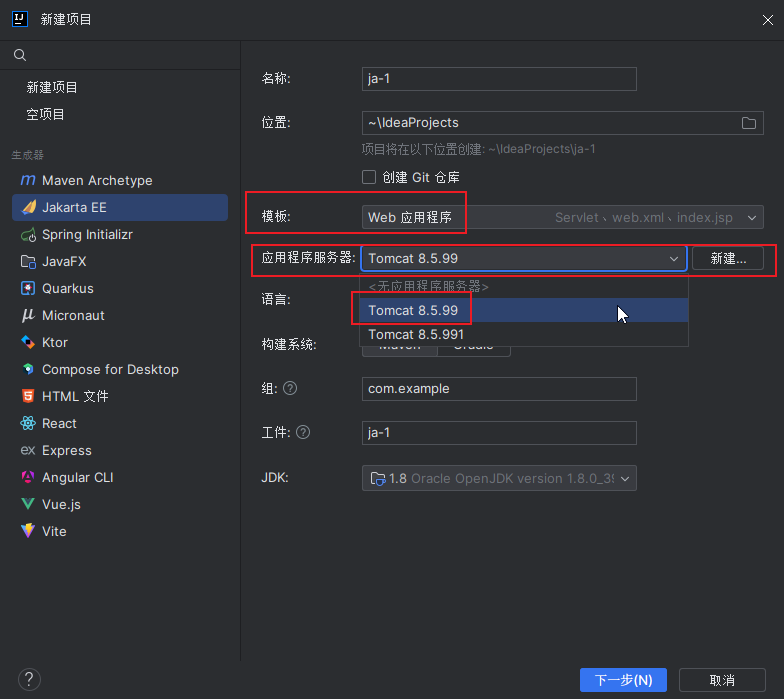The width and height of the screenshot is (784, 699).
Task: Click the Vue.js logo icon
Action: [28, 504]
